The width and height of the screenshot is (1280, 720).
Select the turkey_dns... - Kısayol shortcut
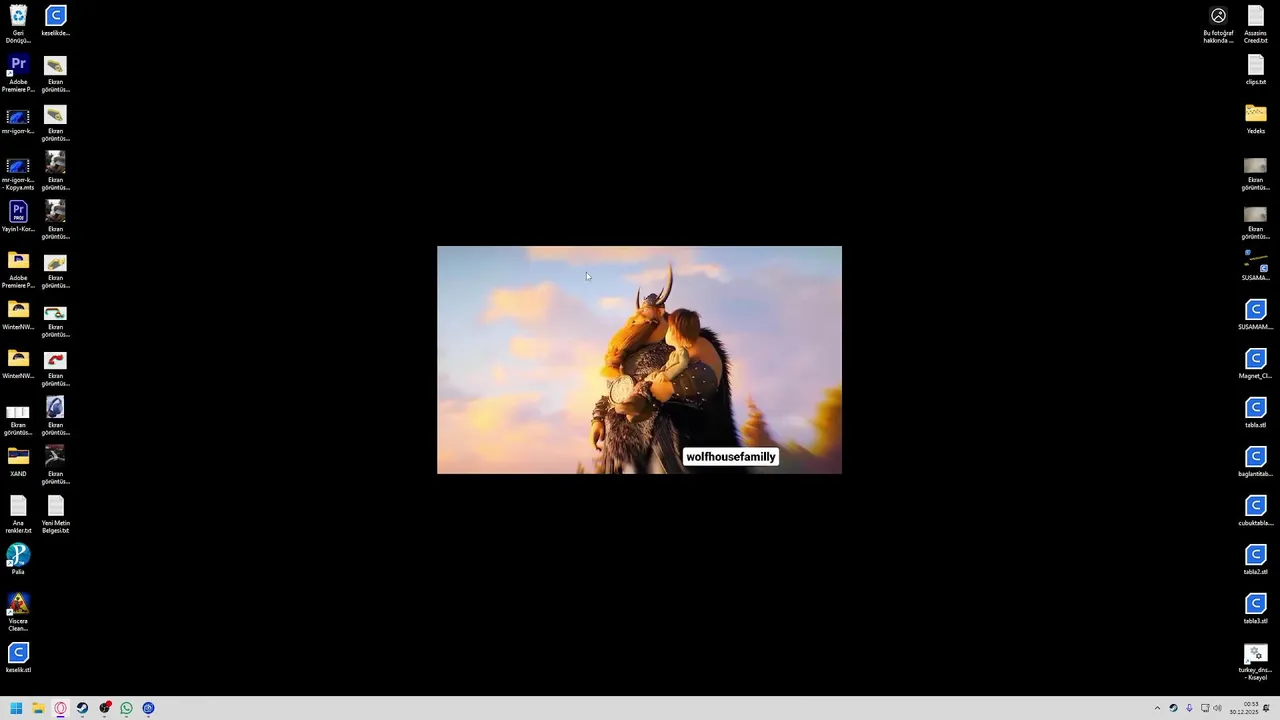pos(1255,662)
